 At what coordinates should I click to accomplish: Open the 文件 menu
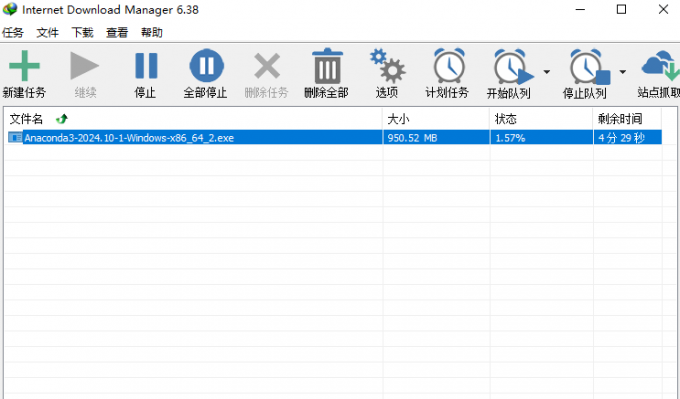pos(47,33)
